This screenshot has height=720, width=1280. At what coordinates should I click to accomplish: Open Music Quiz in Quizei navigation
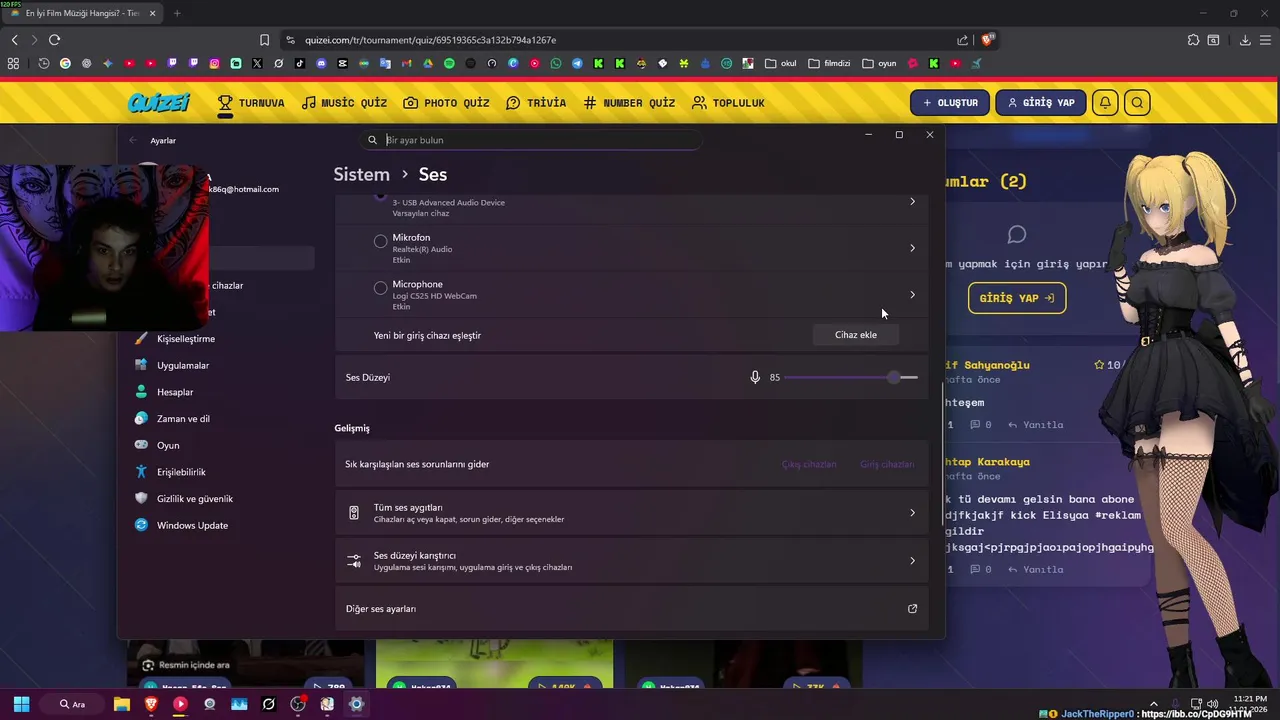pyautogui.click(x=344, y=103)
